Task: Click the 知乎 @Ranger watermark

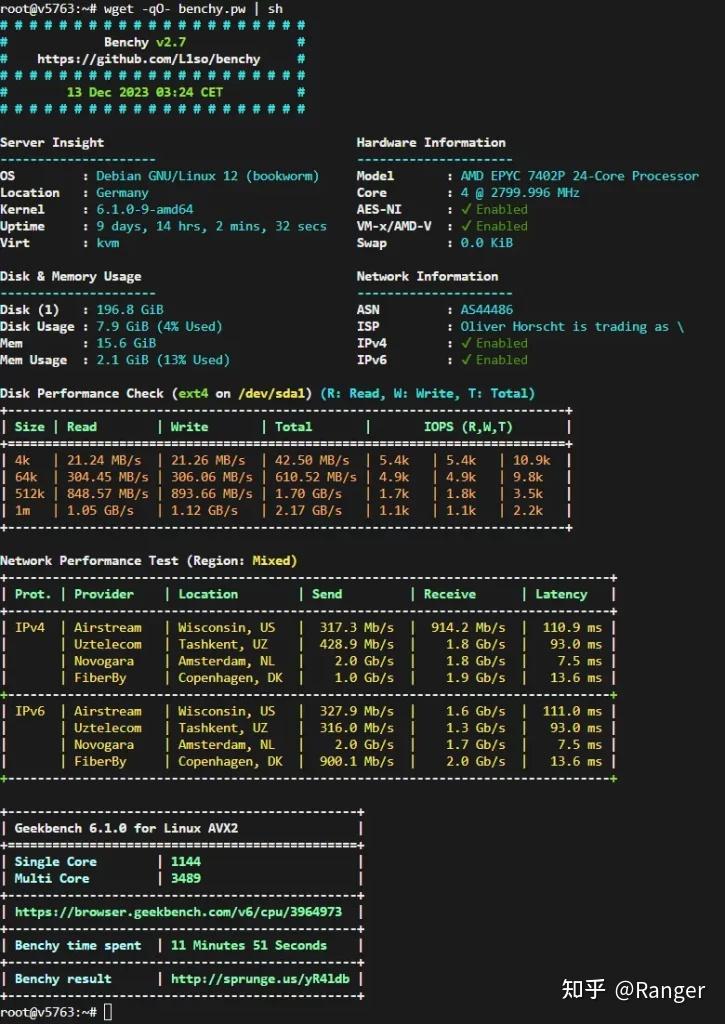Action: (633, 990)
